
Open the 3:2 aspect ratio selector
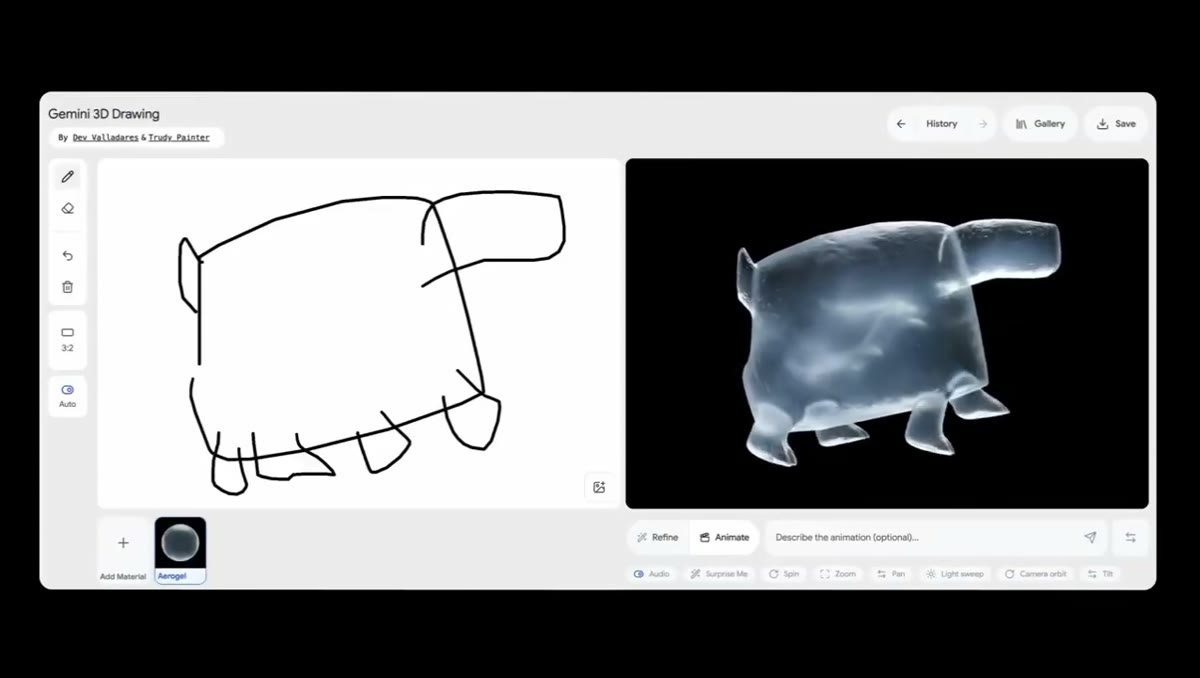click(68, 339)
